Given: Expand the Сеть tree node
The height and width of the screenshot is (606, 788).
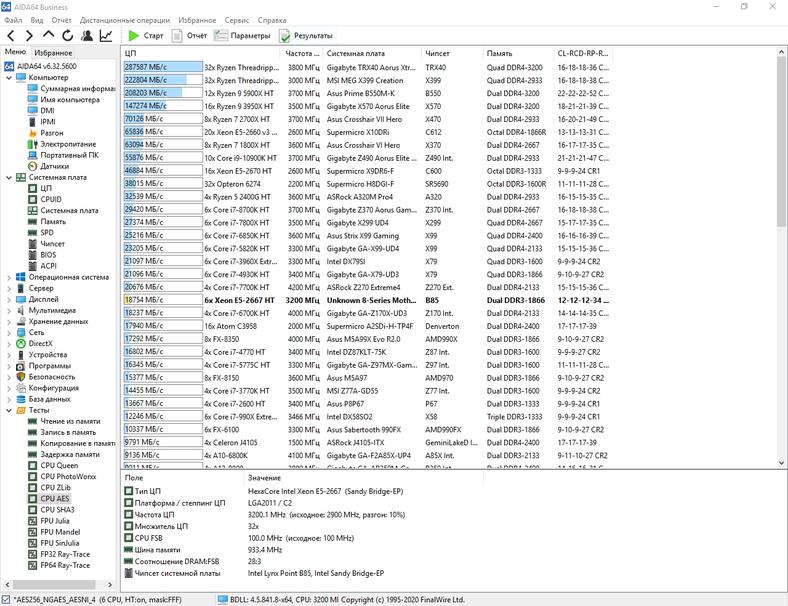Looking at the screenshot, I should (9, 333).
